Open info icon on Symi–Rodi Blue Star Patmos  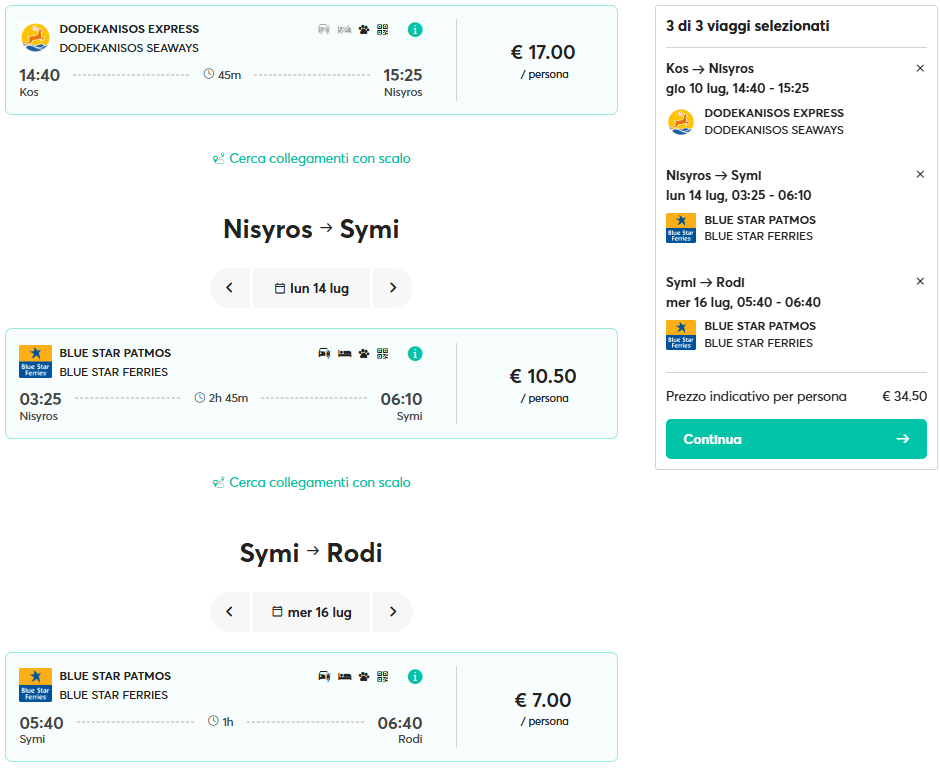(x=415, y=677)
